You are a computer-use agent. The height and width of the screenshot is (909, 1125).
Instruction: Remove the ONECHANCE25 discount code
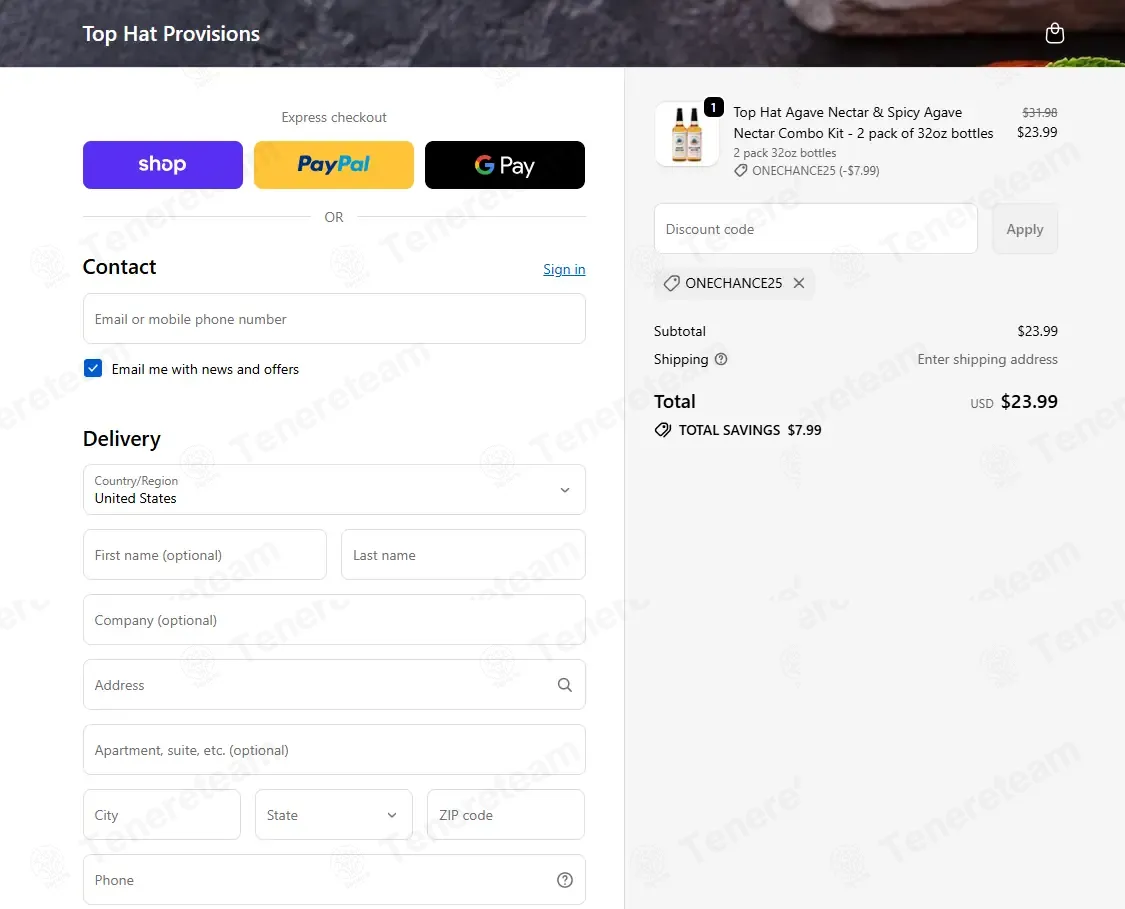pos(799,283)
